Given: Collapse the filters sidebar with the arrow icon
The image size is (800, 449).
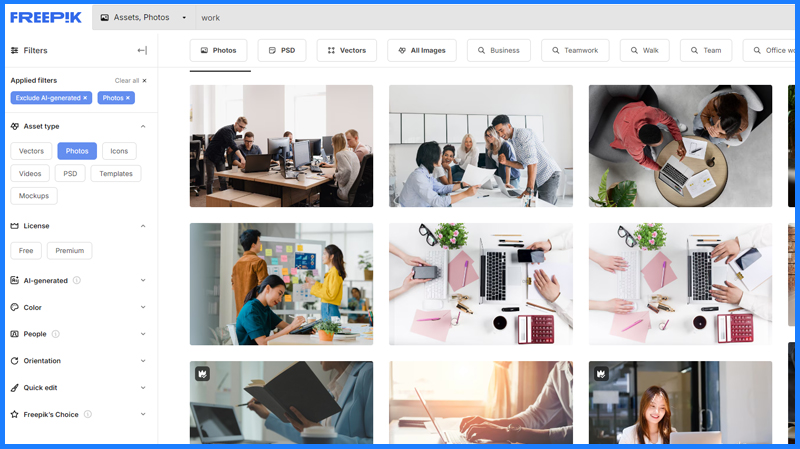Looking at the screenshot, I should [x=142, y=51].
